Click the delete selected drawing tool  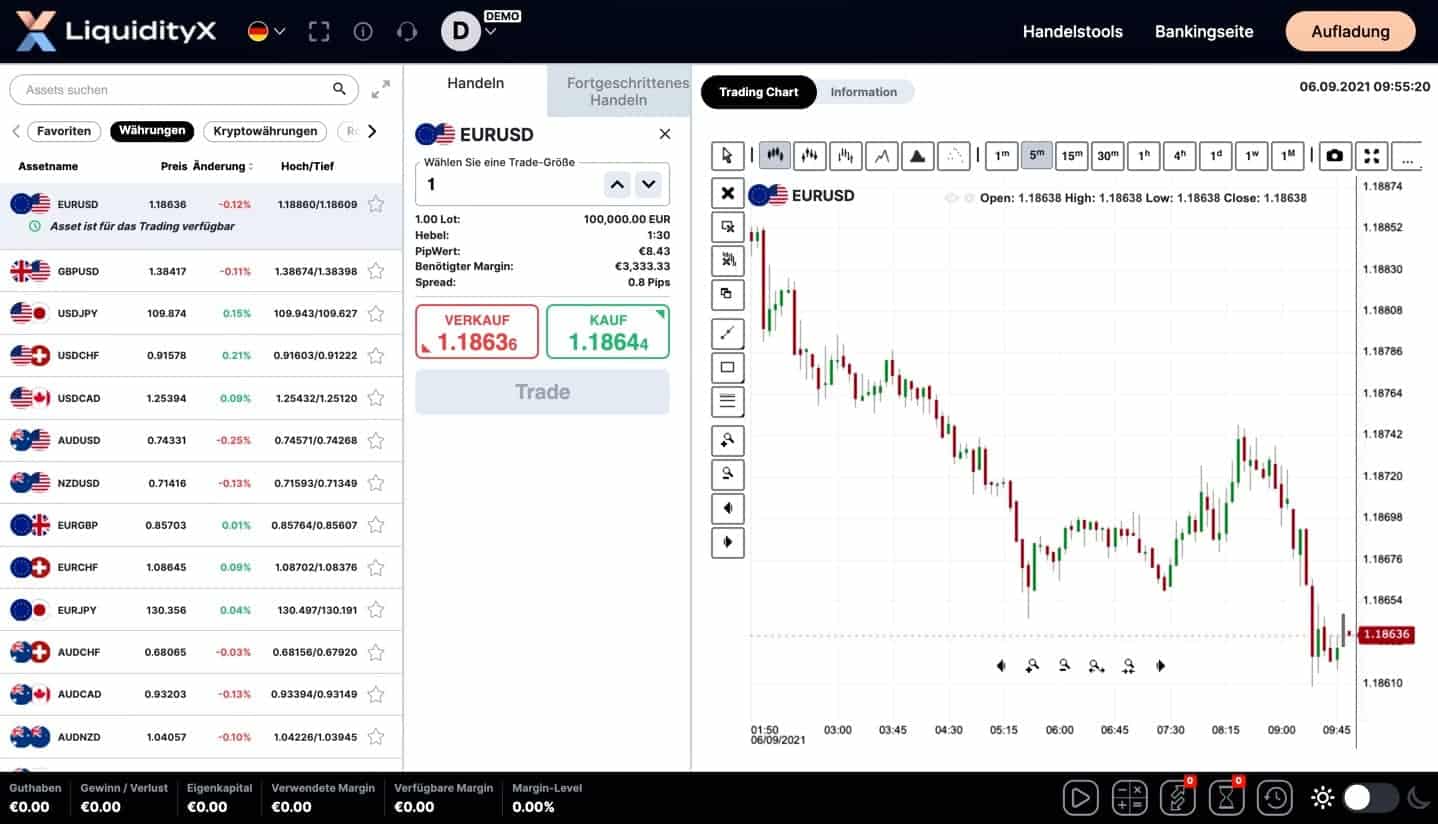pos(727,228)
